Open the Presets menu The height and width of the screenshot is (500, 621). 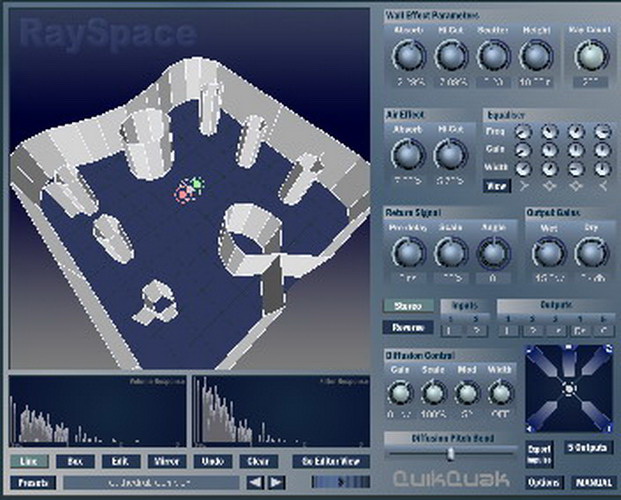[x=33, y=483]
